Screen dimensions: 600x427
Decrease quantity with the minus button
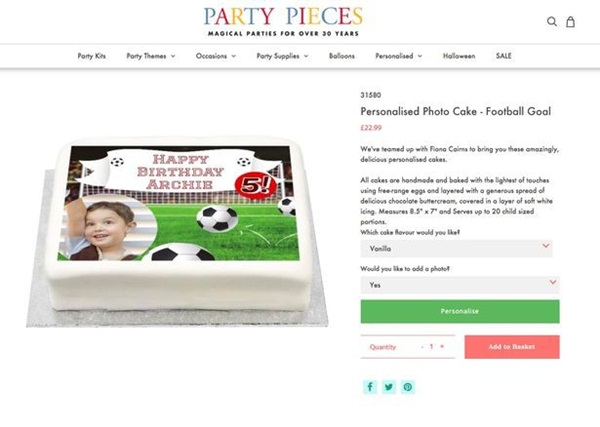click(422, 346)
